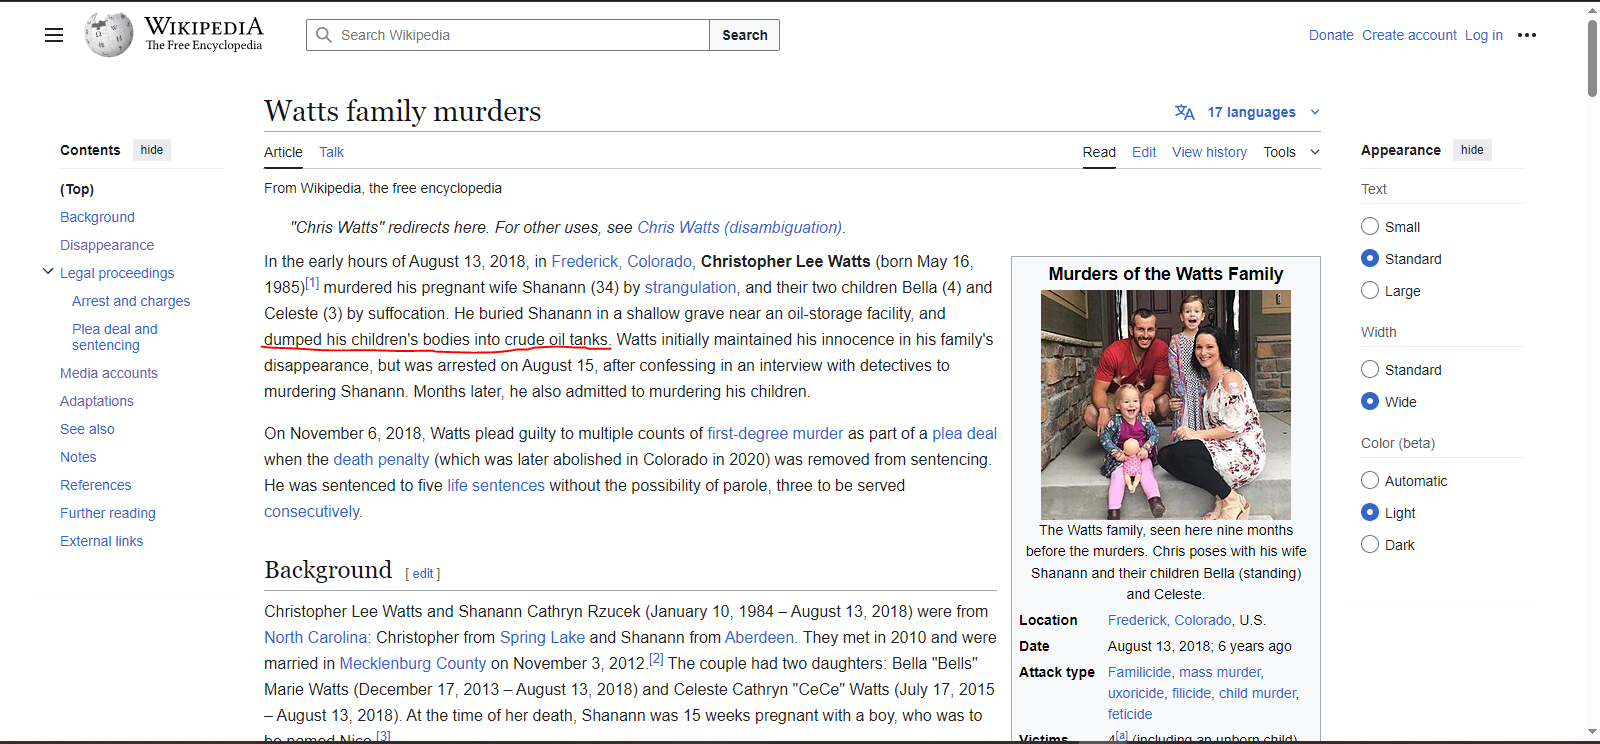1600x744 pixels.
Task: Go to Disappearance section in contents
Action: pos(107,245)
